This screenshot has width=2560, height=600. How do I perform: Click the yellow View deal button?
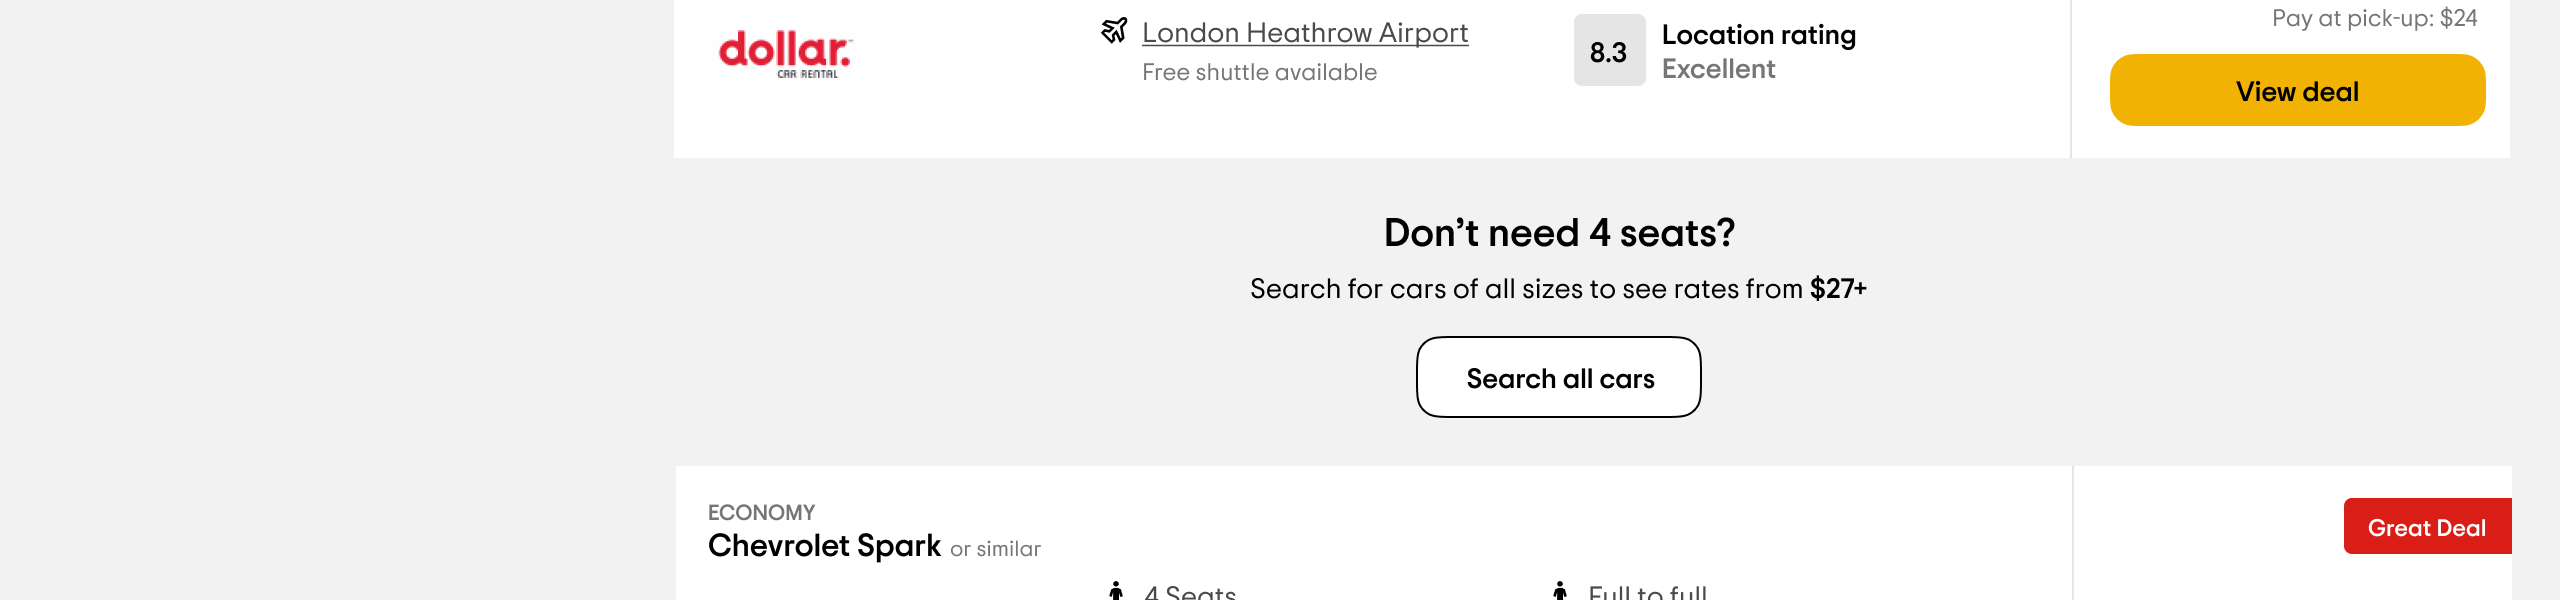2297,90
